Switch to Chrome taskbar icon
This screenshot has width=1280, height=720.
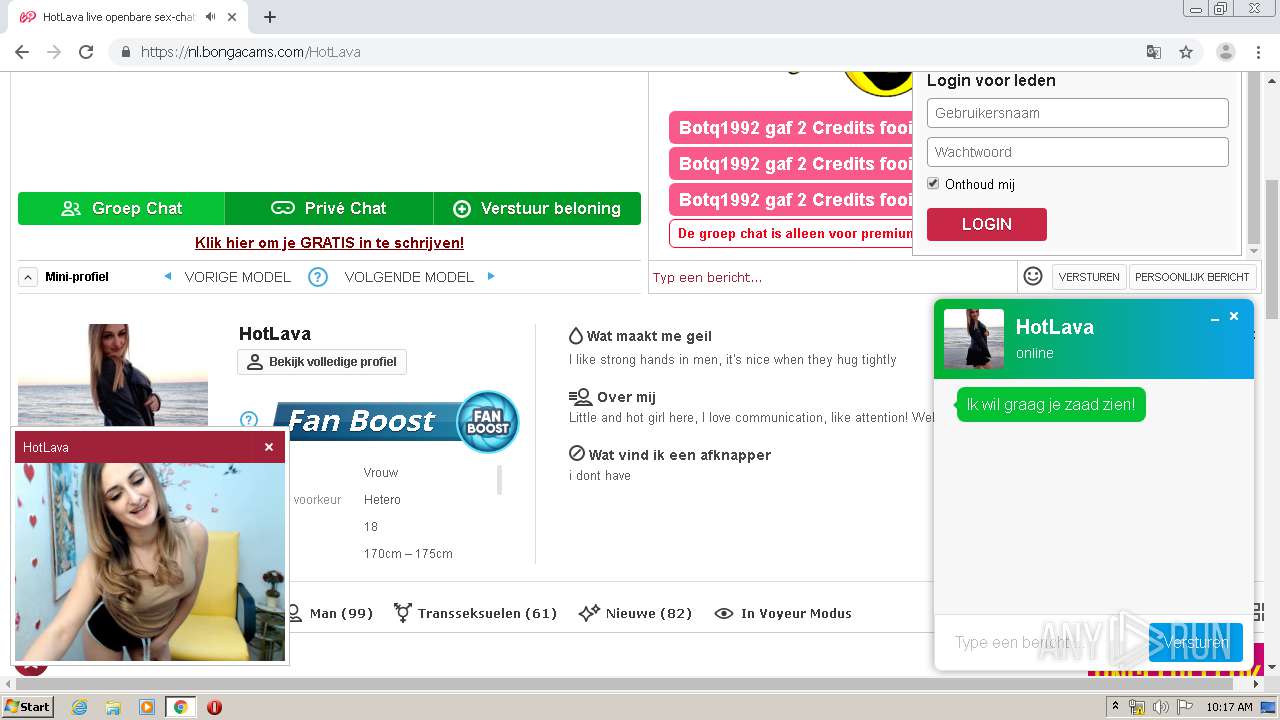tap(180, 707)
